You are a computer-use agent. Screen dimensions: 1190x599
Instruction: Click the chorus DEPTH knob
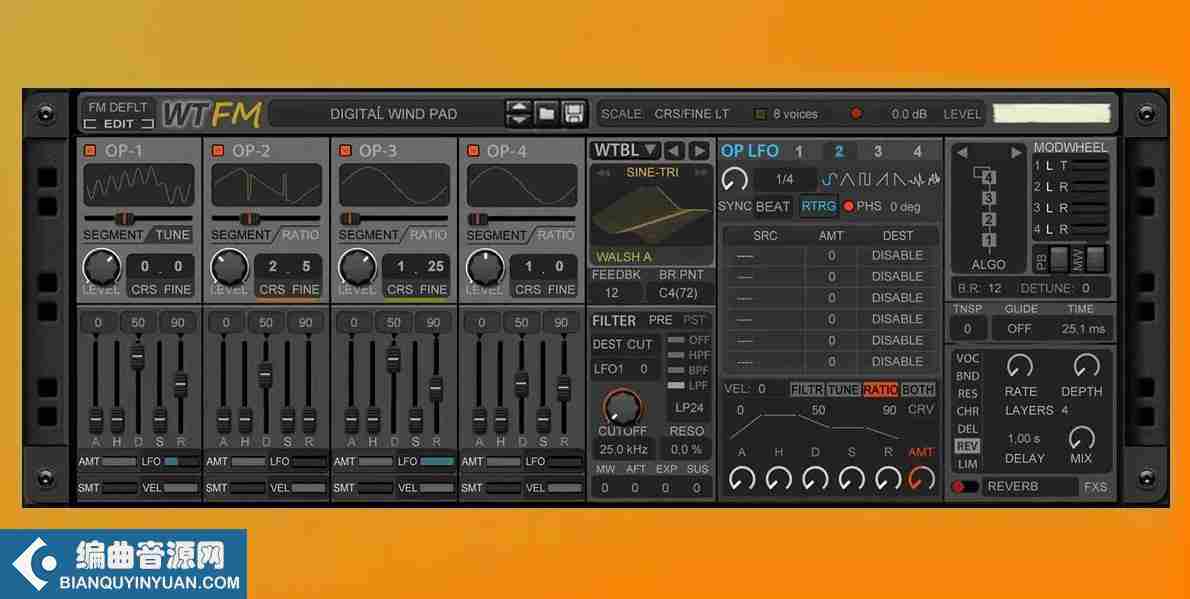(1087, 367)
